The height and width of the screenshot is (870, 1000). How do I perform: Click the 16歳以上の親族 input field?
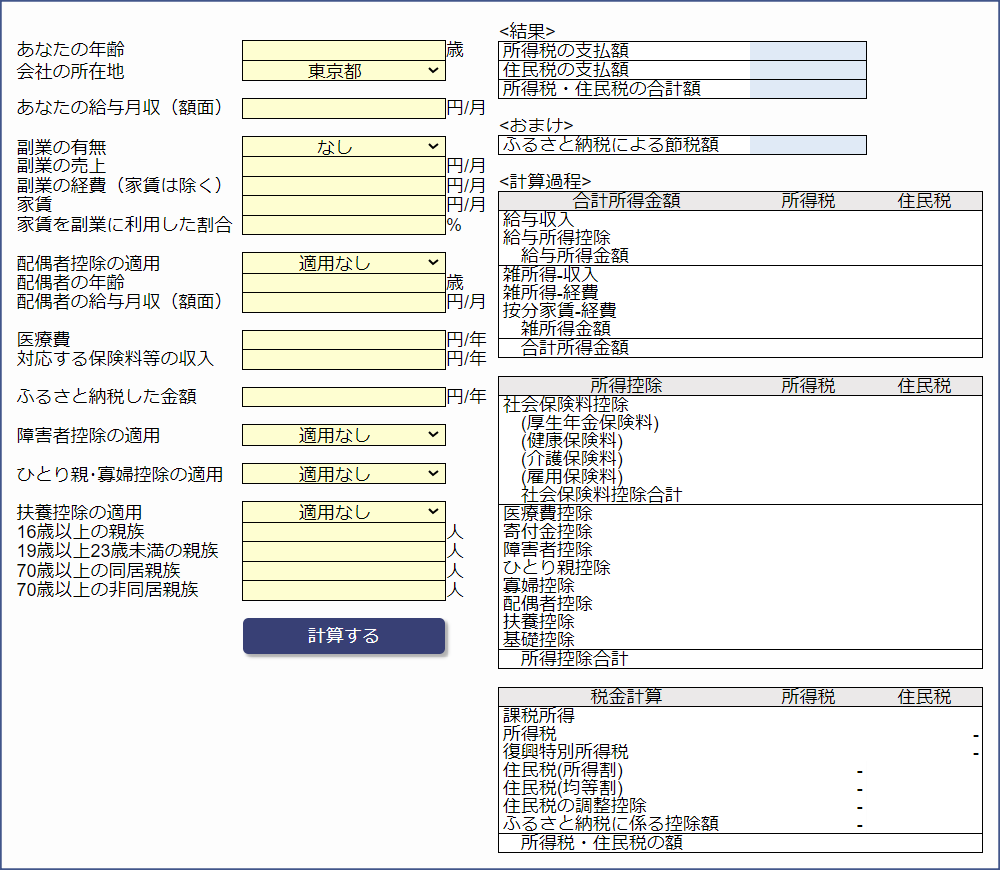coord(344,533)
